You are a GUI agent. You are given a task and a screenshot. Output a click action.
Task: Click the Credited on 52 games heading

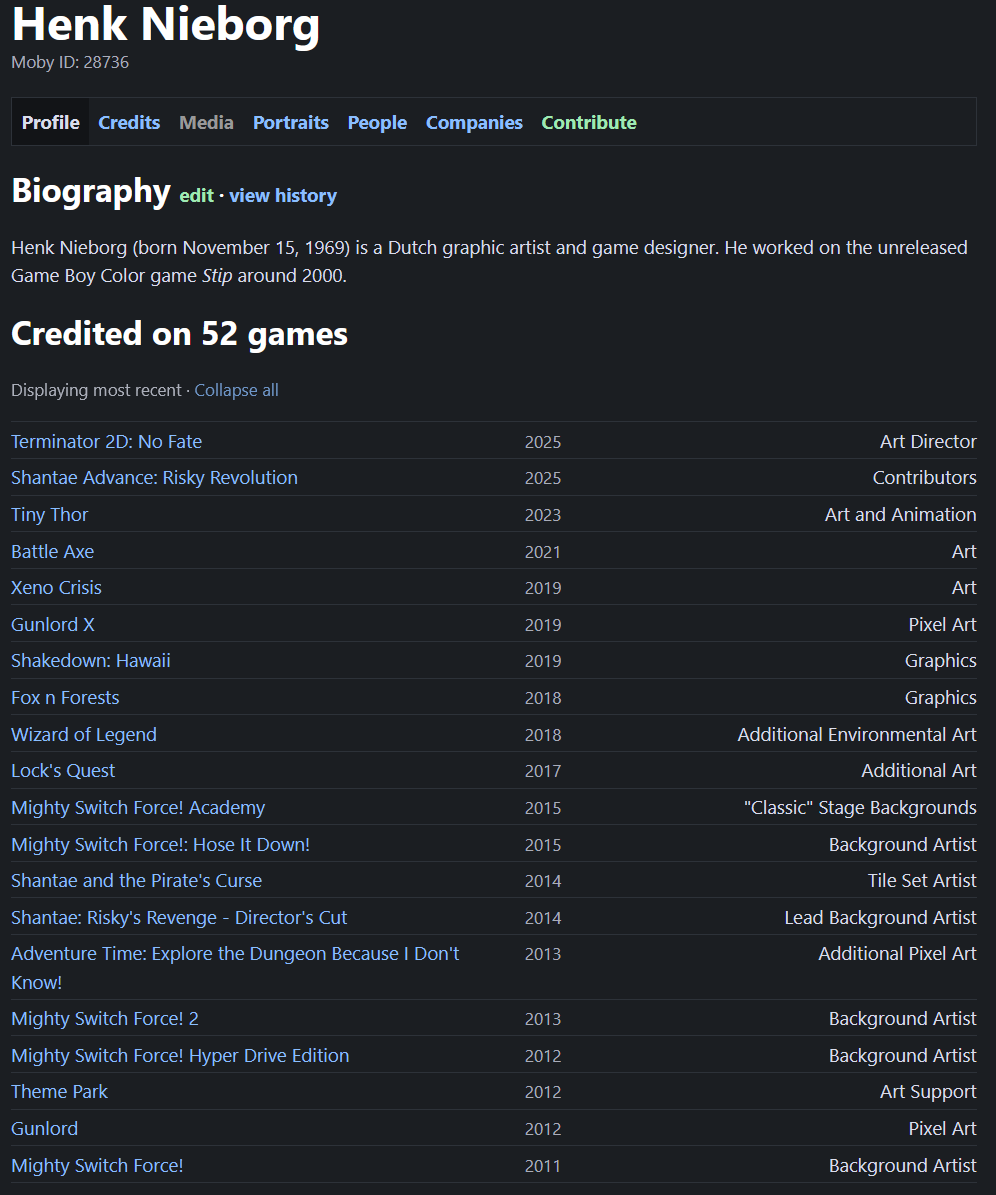click(x=180, y=334)
